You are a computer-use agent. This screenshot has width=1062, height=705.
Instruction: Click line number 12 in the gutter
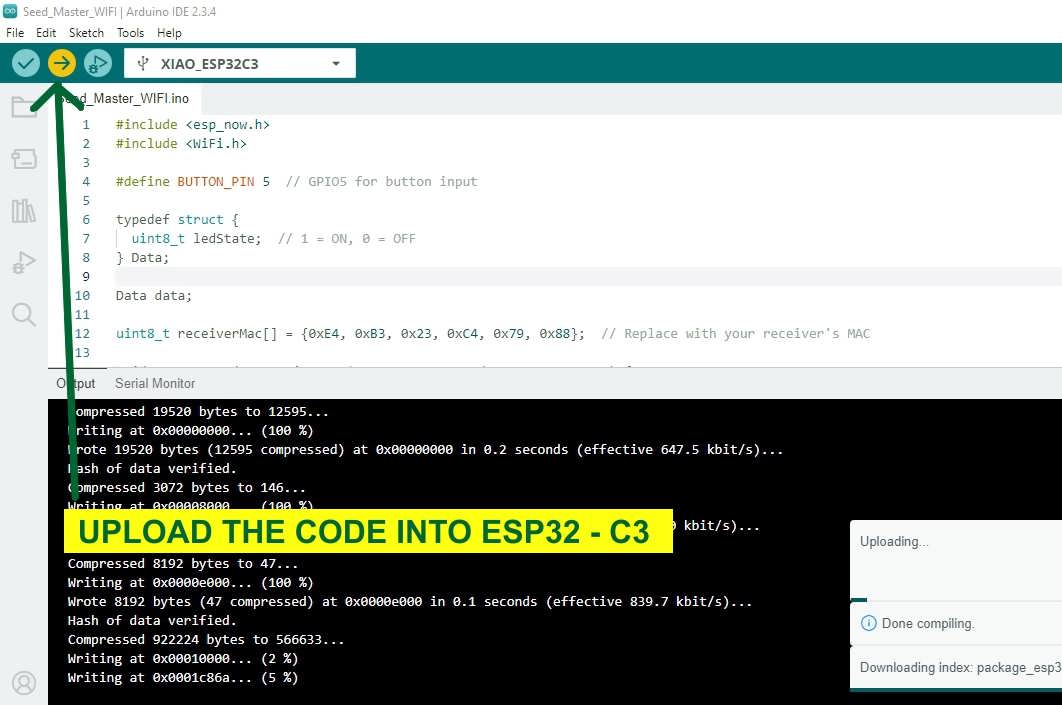[83, 333]
